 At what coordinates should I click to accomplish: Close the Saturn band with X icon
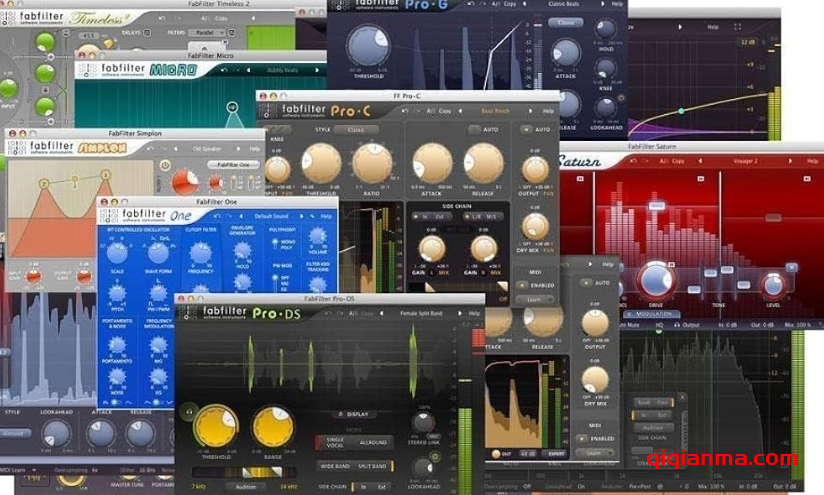[x=792, y=267]
